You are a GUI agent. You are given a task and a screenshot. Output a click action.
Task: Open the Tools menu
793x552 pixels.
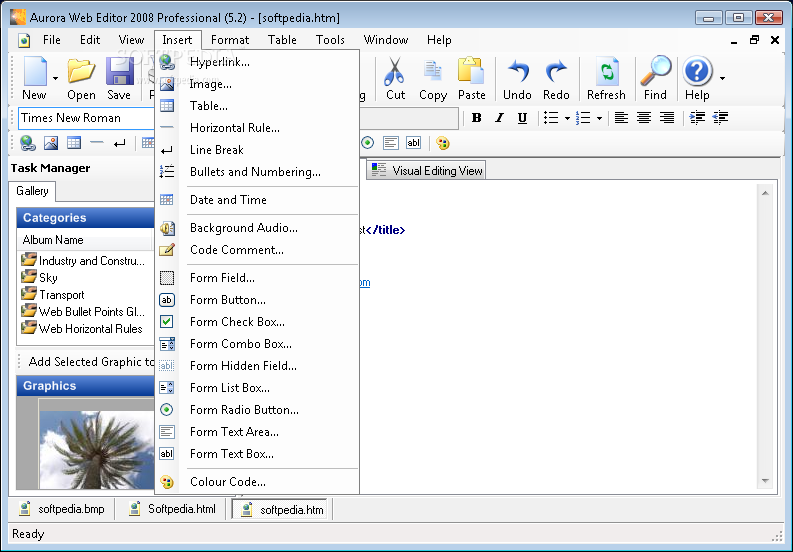[x=330, y=40]
